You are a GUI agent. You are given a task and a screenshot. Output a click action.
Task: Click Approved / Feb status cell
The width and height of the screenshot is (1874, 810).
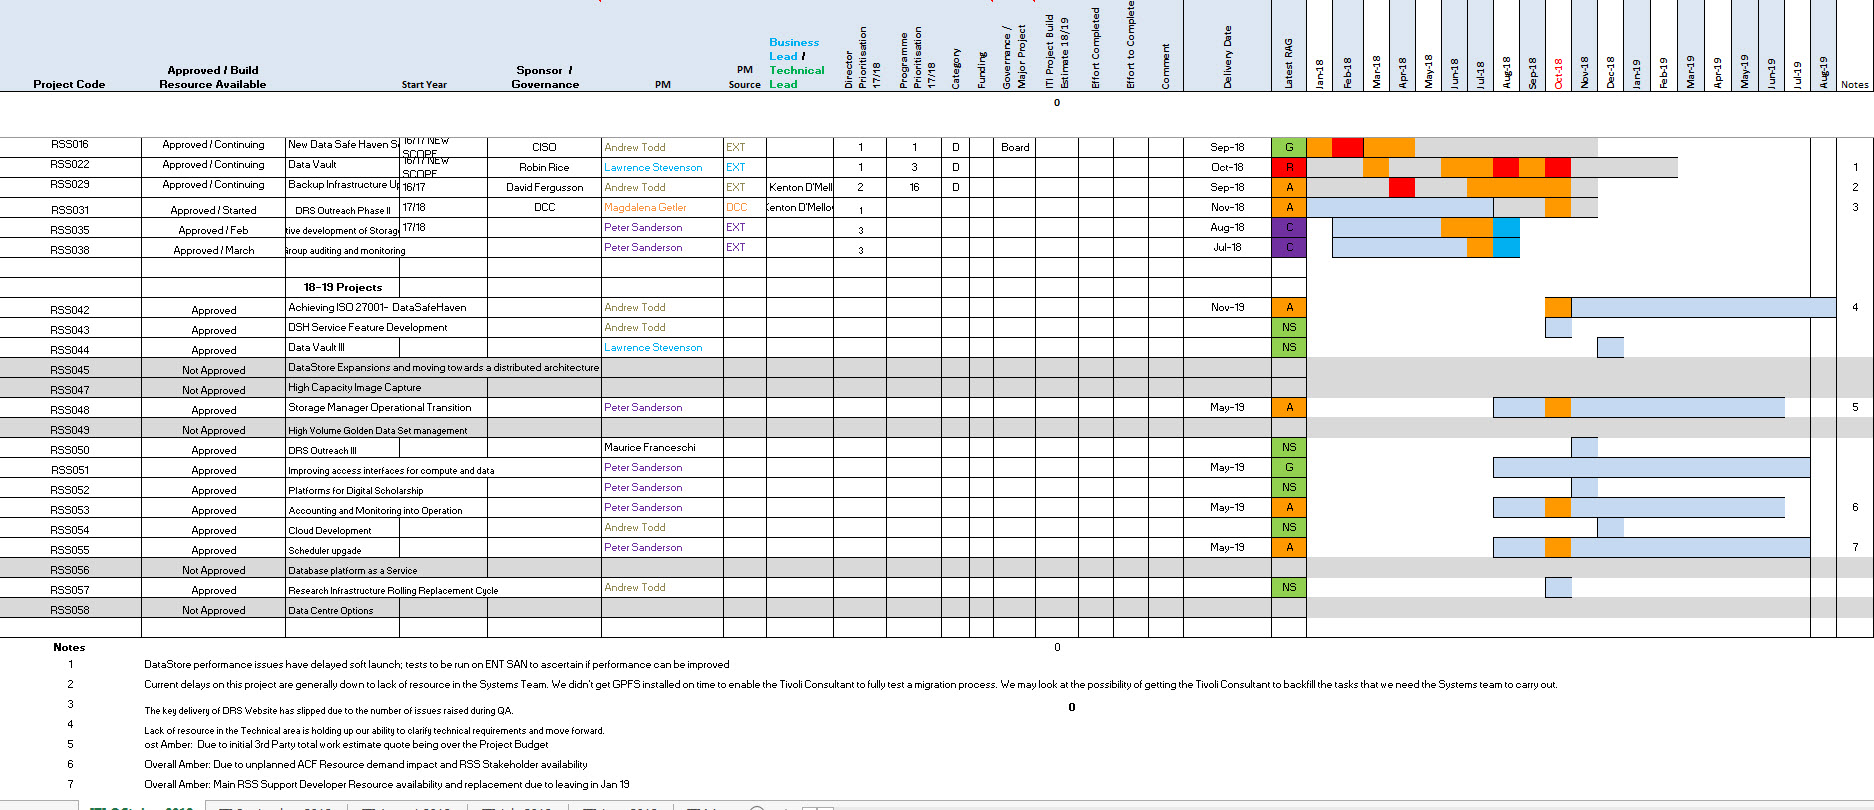pyautogui.click(x=213, y=230)
